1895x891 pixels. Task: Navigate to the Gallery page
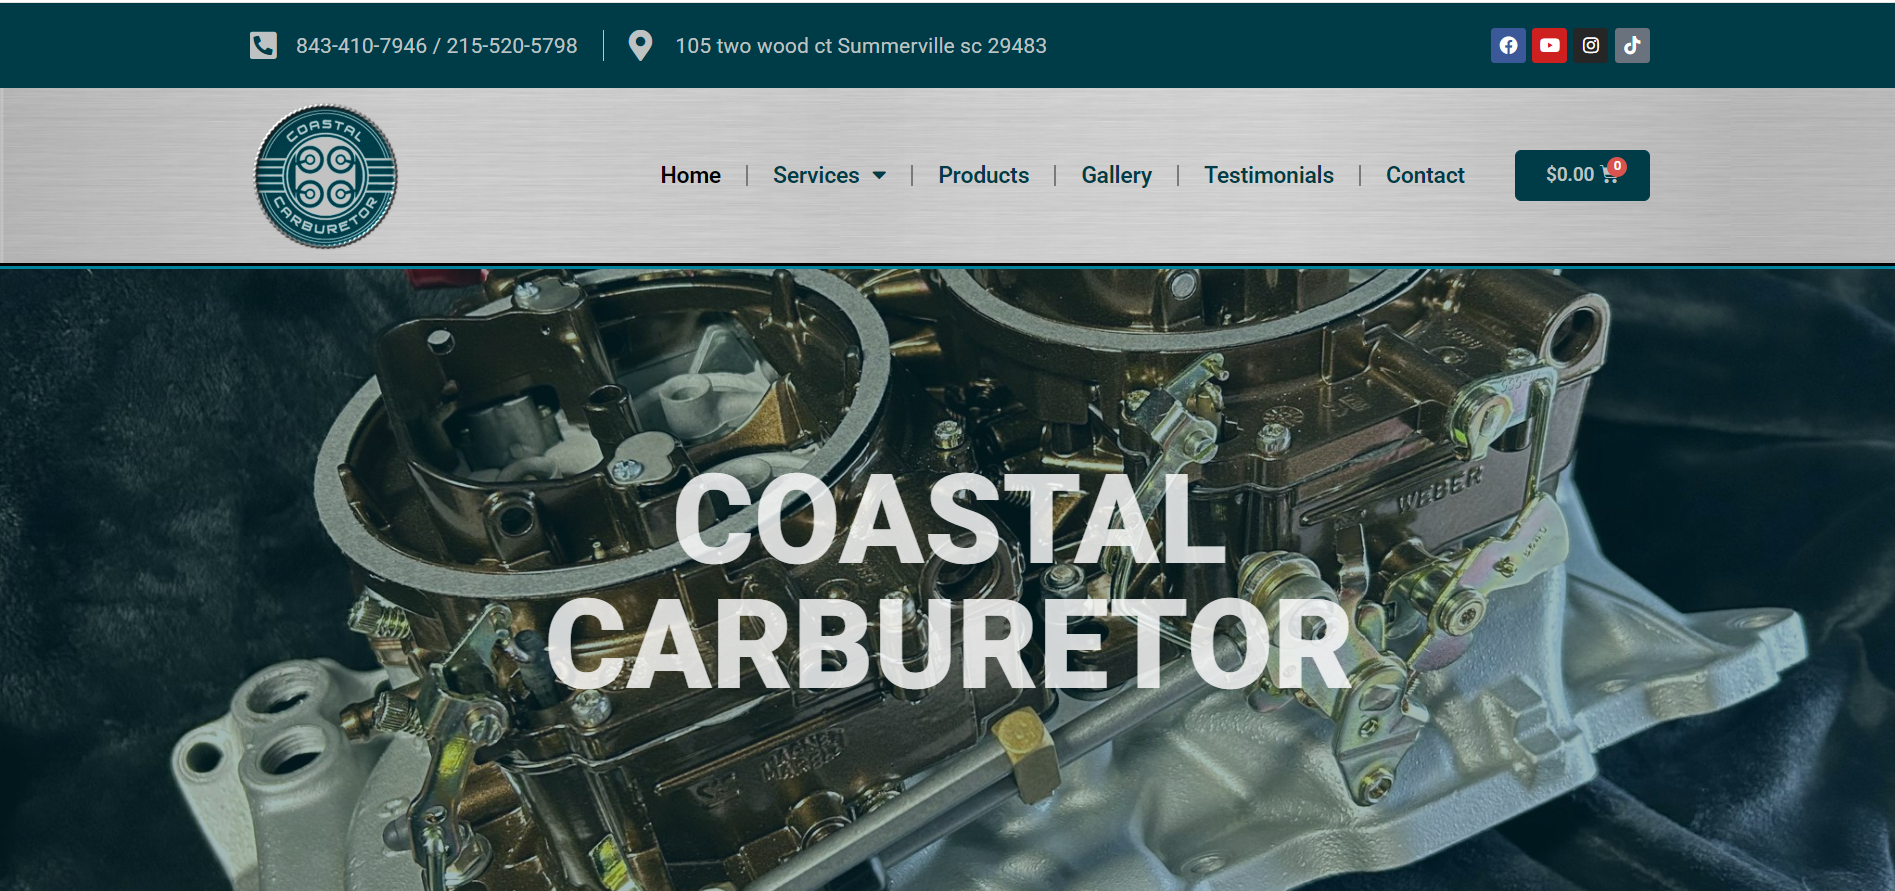pyautogui.click(x=1116, y=175)
